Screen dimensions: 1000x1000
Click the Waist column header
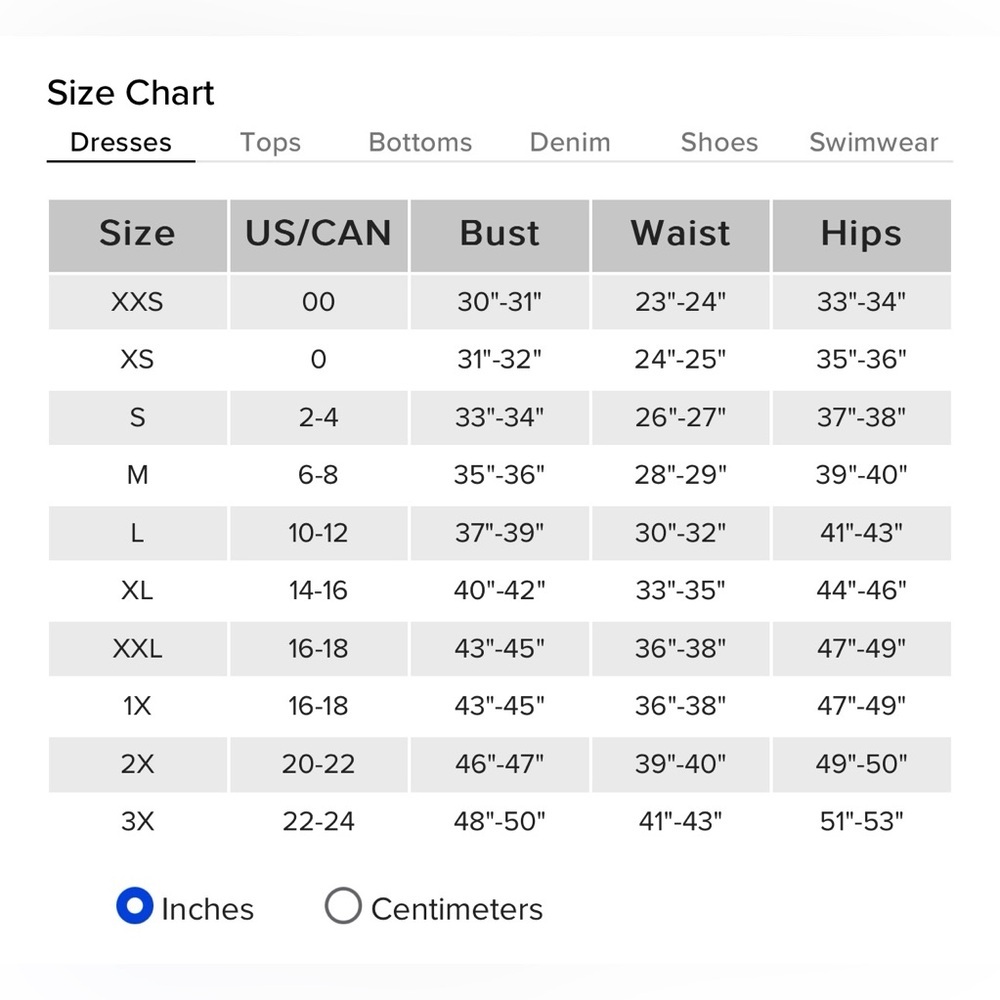coord(680,235)
